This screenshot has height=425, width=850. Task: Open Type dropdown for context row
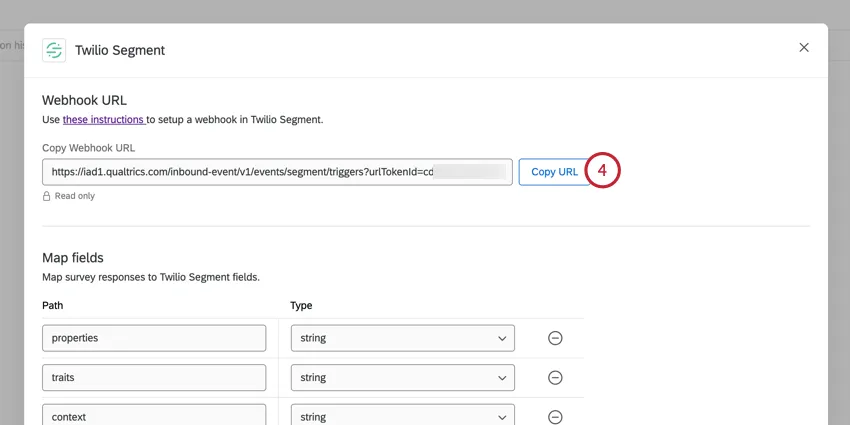(x=402, y=415)
